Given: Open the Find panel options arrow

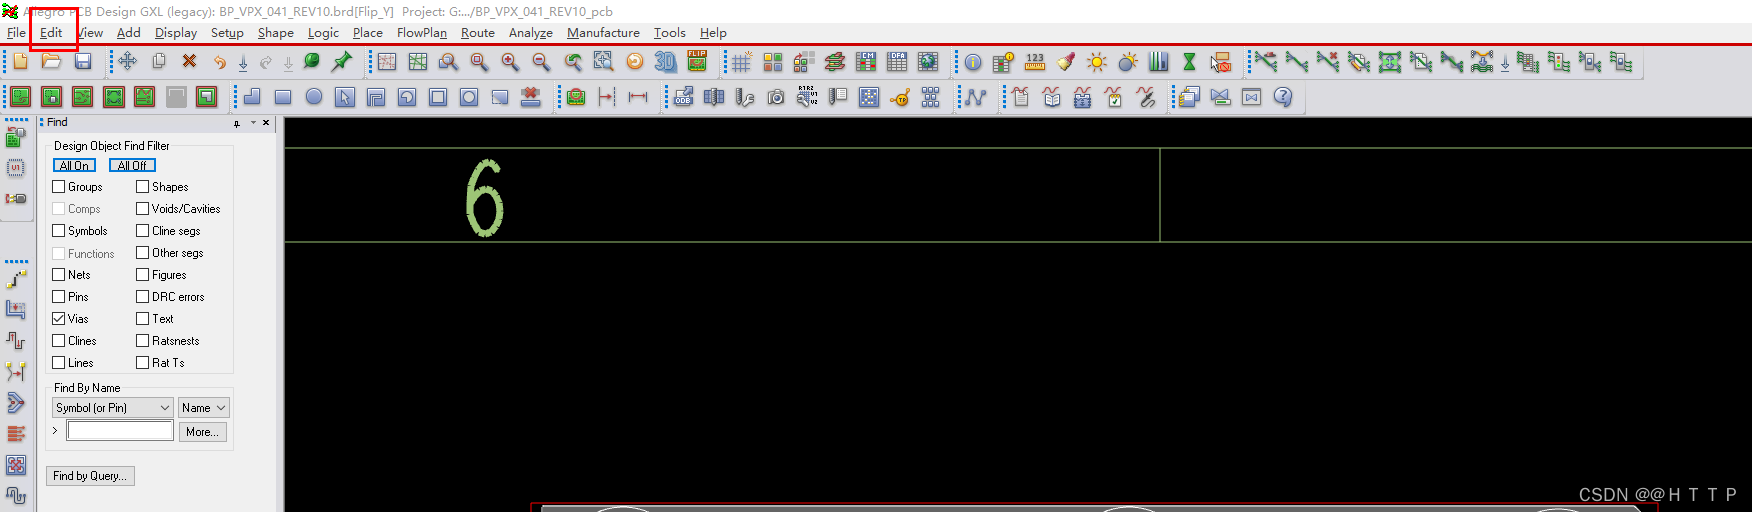Looking at the screenshot, I should tap(253, 123).
